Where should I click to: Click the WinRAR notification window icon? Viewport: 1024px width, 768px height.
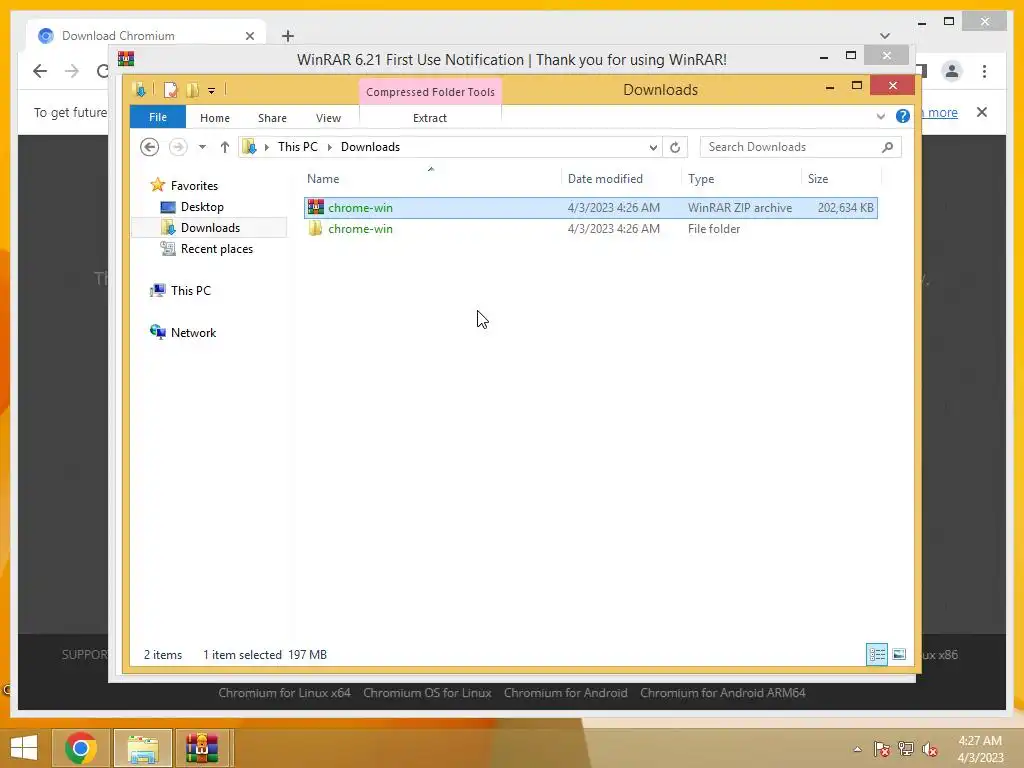click(126, 59)
